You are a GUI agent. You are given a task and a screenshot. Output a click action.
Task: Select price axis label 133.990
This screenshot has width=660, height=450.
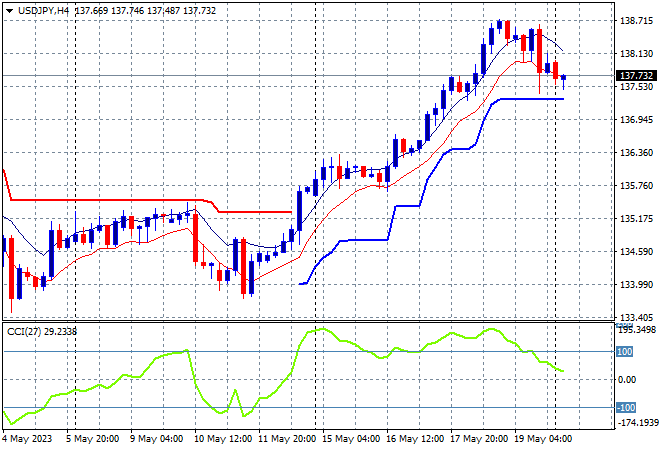coord(637,285)
